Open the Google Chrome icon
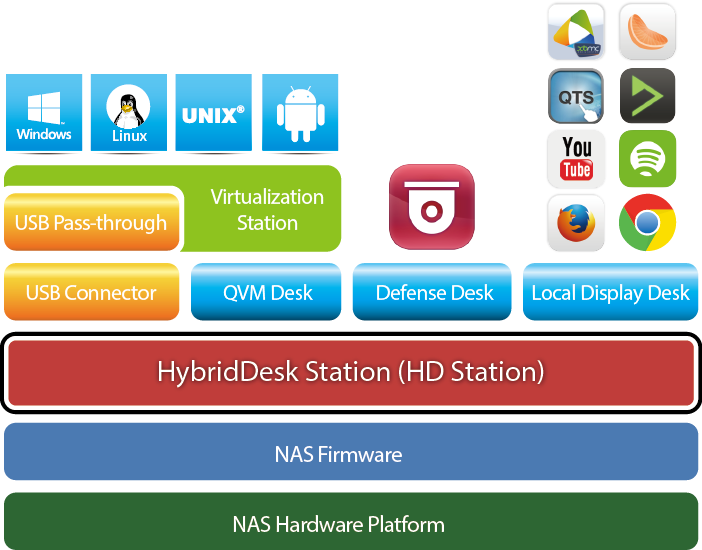 (x=647, y=222)
